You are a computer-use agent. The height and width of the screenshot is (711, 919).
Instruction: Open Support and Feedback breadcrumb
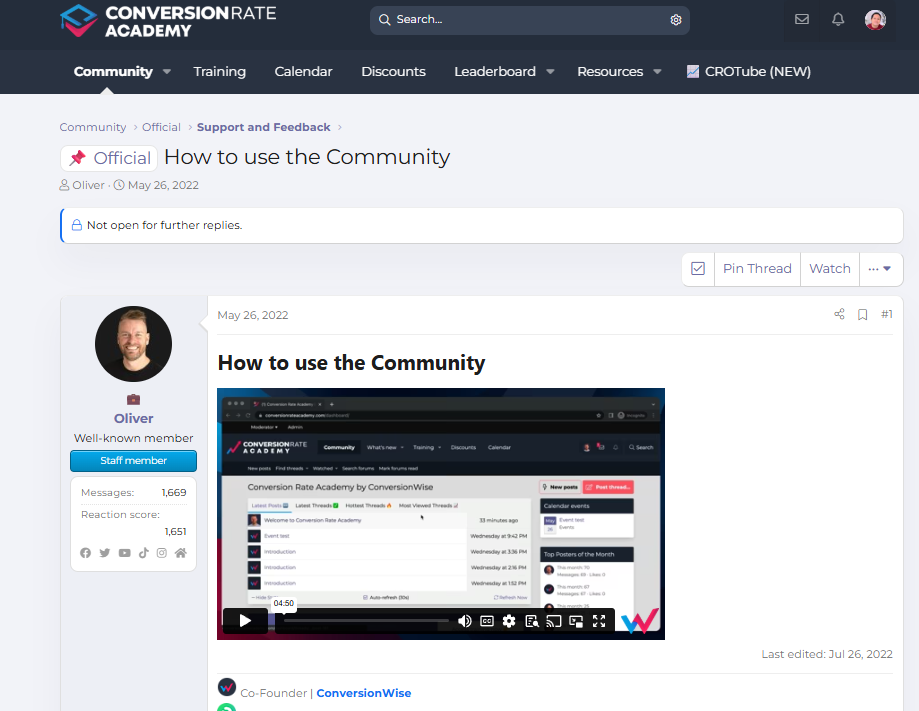pos(264,127)
